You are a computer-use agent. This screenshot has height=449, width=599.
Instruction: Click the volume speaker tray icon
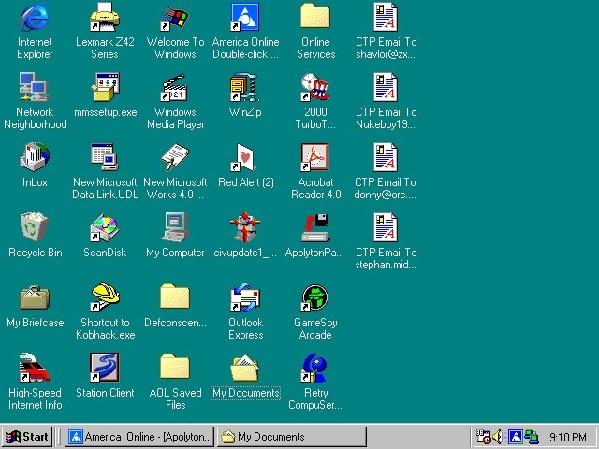pos(498,437)
